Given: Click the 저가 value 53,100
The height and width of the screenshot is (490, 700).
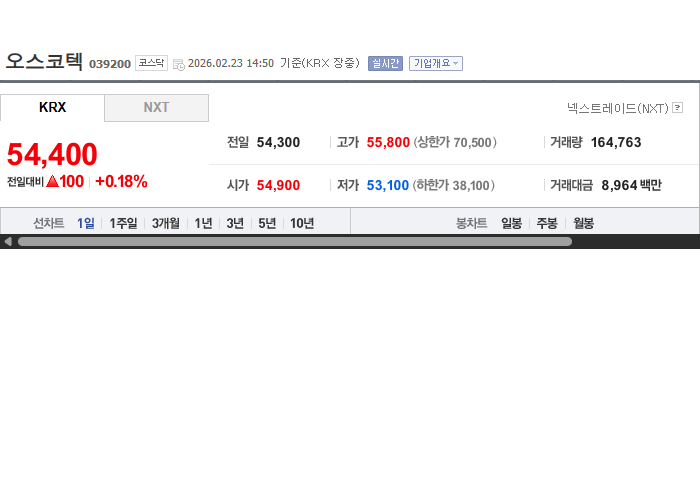Looking at the screenshot, I should click(388, 185).
